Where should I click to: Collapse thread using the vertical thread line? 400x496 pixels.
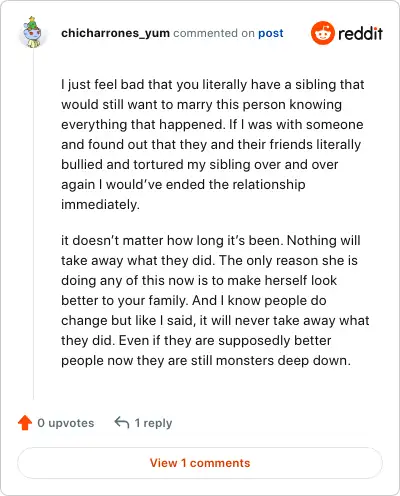[33, 224]
